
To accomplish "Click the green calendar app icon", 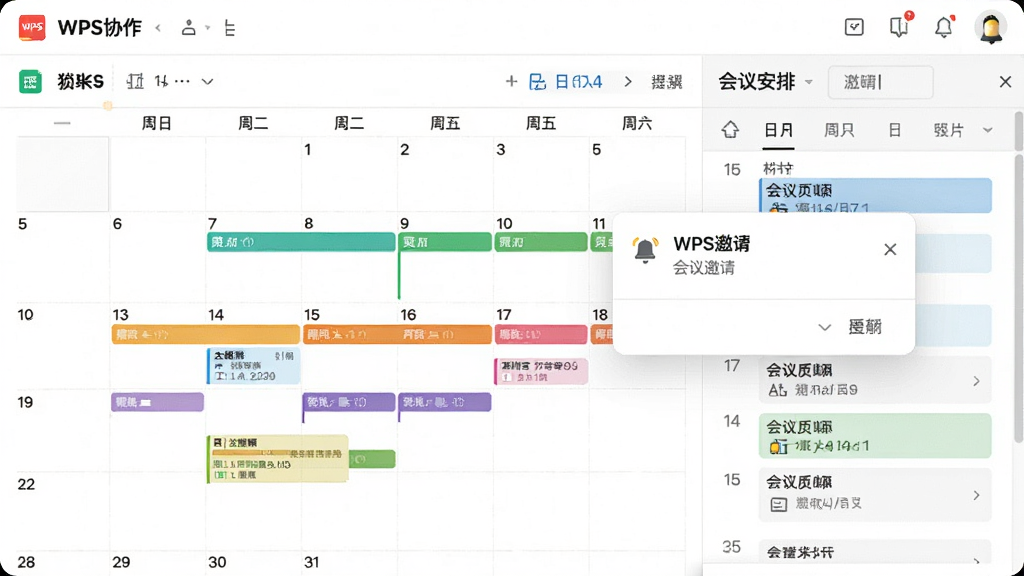I will (30, 82).
